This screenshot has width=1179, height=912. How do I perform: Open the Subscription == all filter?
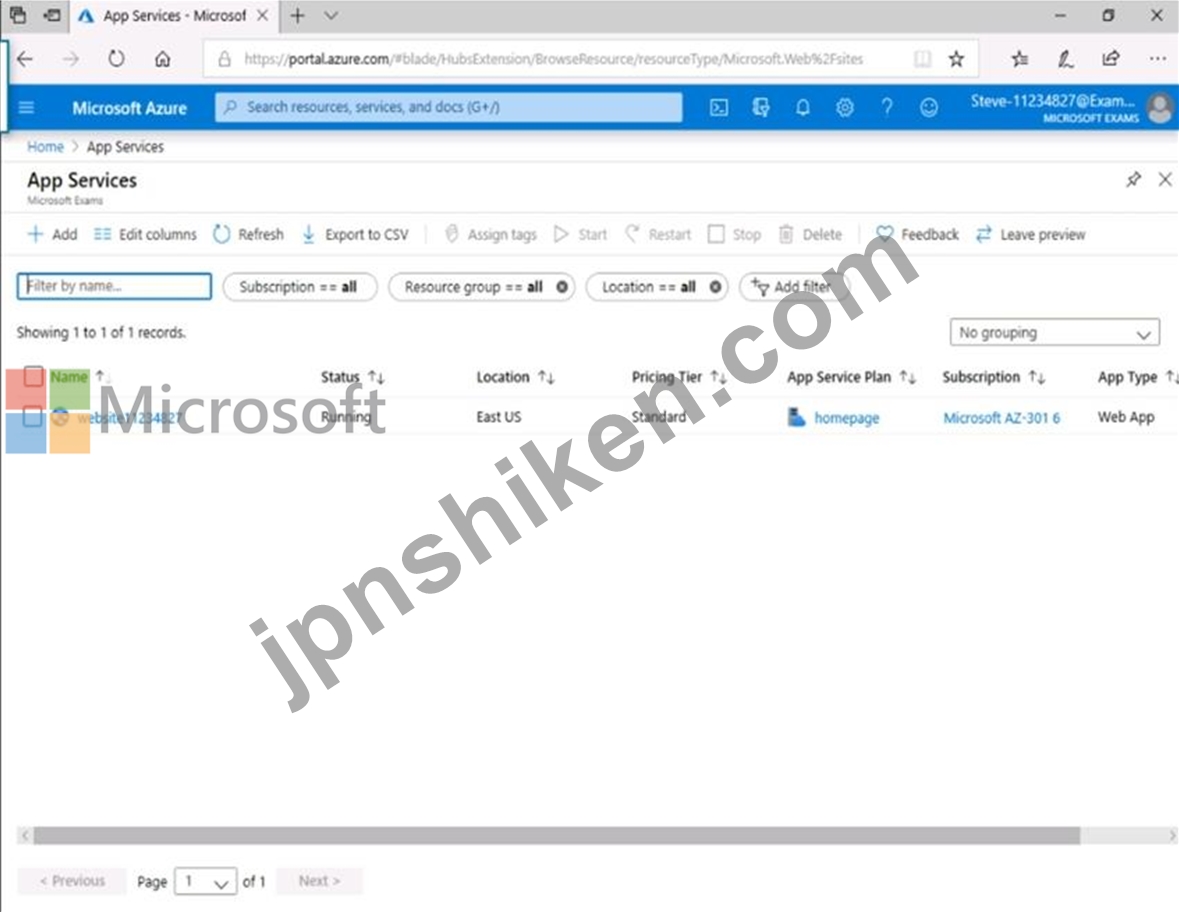tap(299, 286)
